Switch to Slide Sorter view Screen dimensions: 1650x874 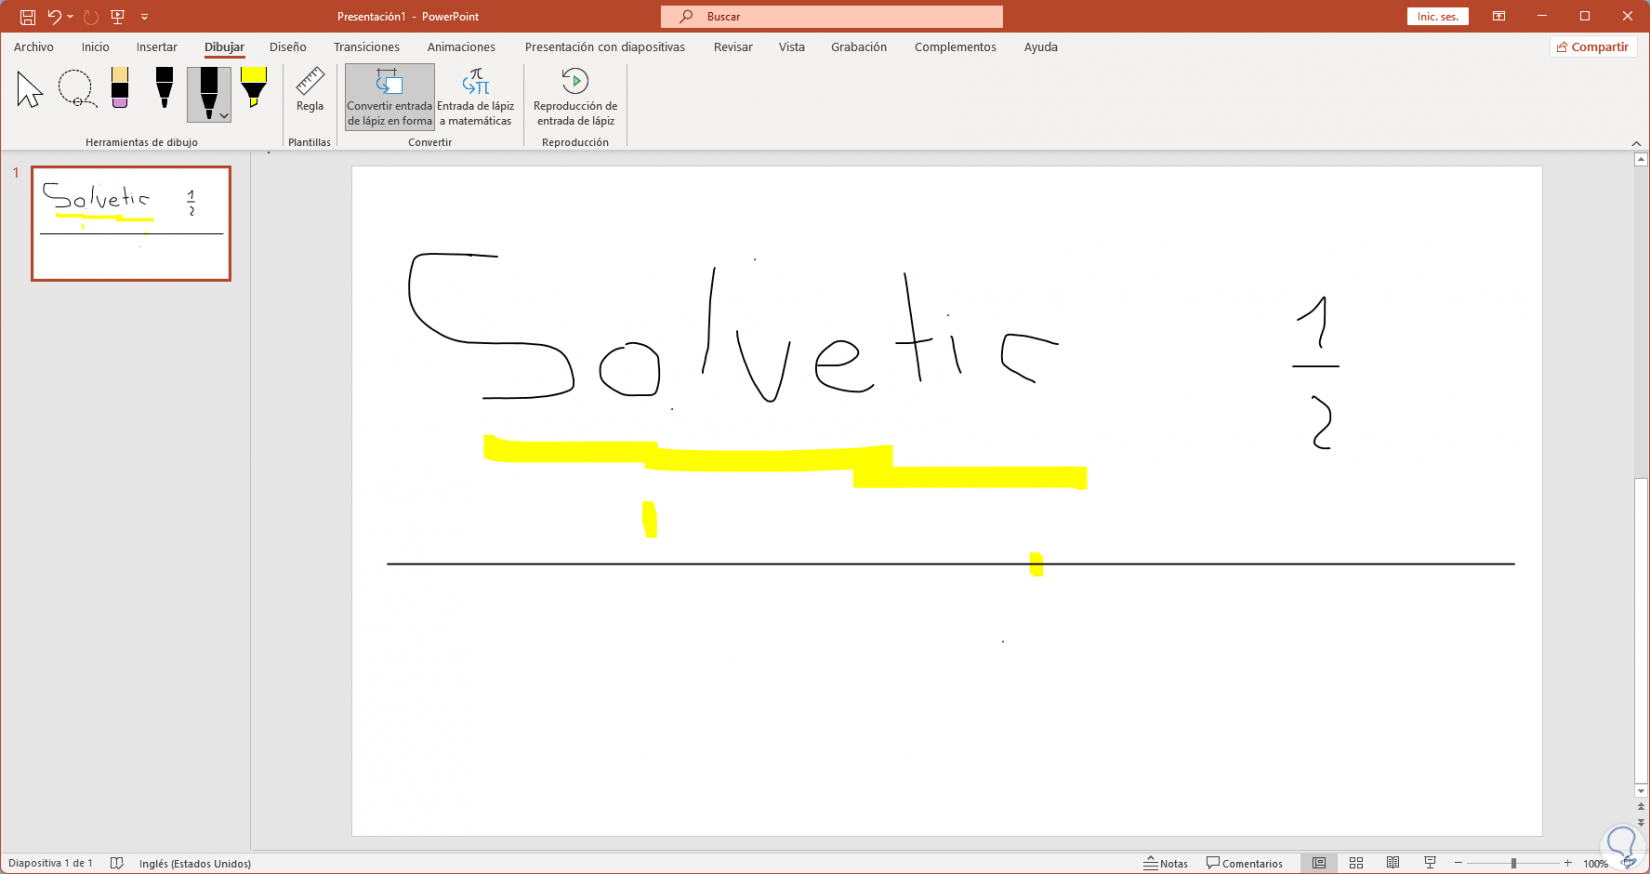(1356, 863)
